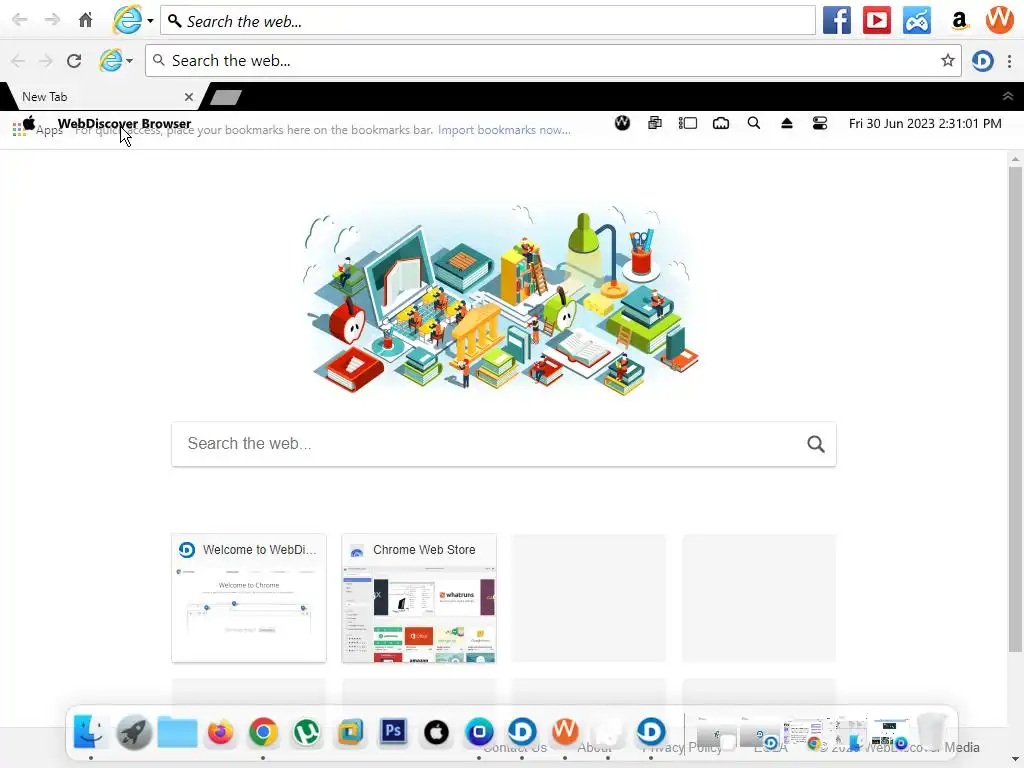The image size is (1024, 768).
Task: Open the Welcome to WebDi... tile
Action: (249, 598)
